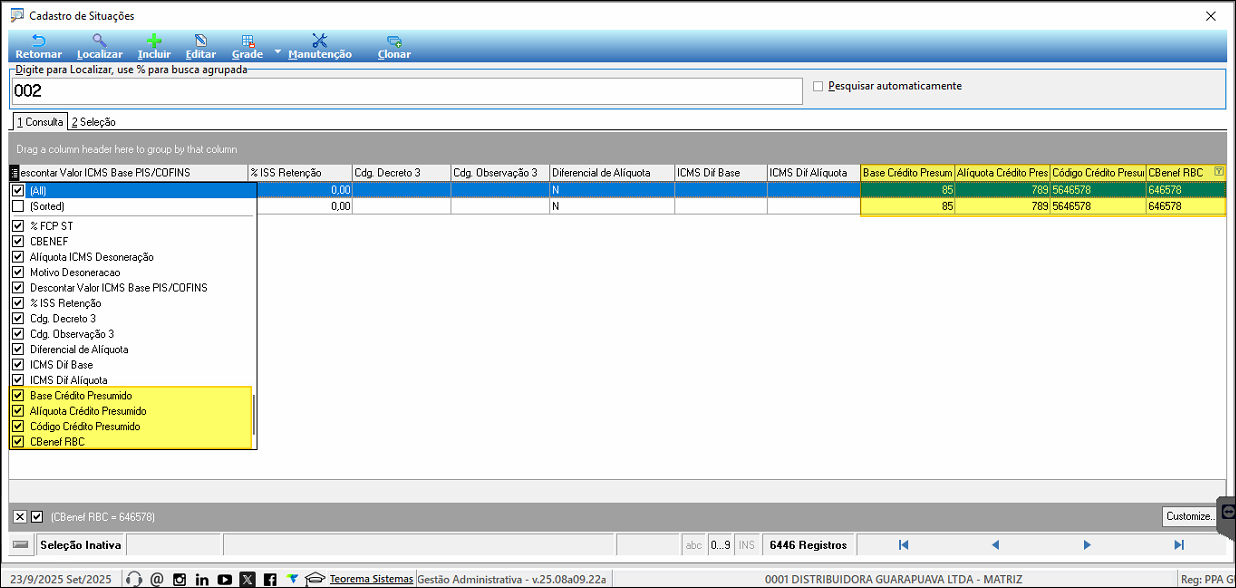Enable Pesquisar automaticamente checkbox
The width and height of the screenshot is (1236, 588).
click(818, 86)
